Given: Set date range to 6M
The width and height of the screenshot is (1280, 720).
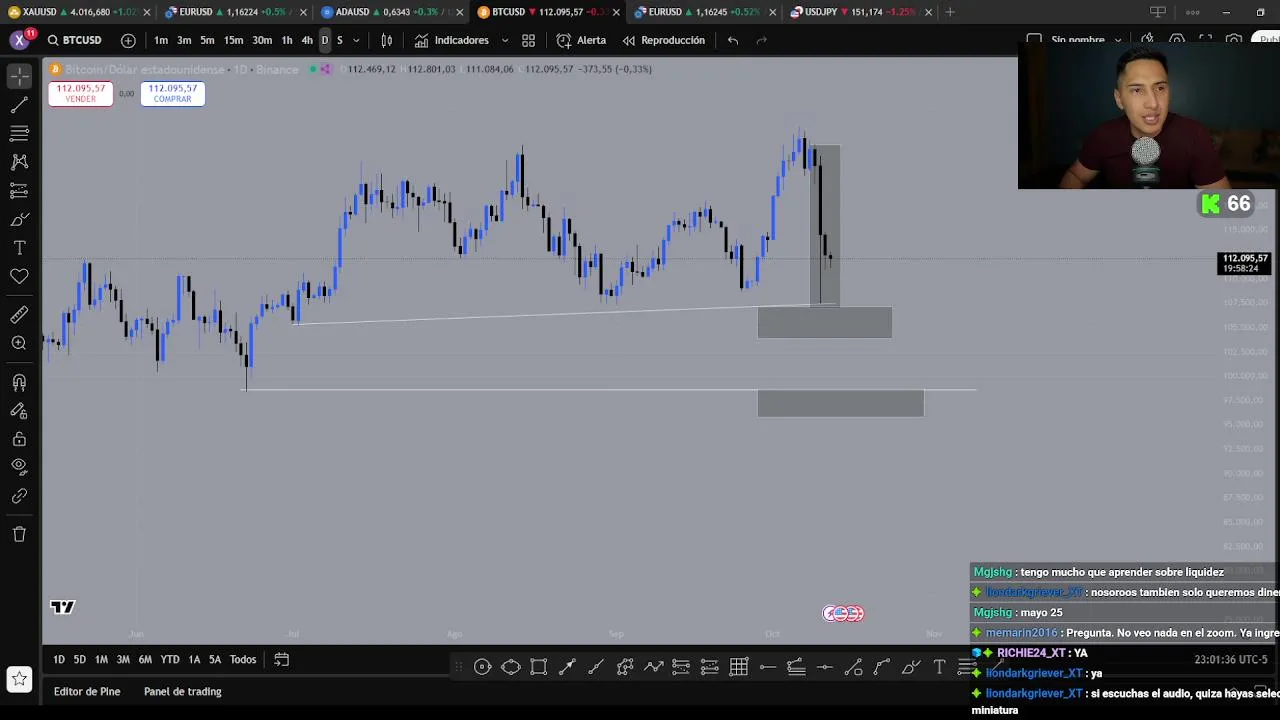Looking at the screenshot, I should click(145, 659).
